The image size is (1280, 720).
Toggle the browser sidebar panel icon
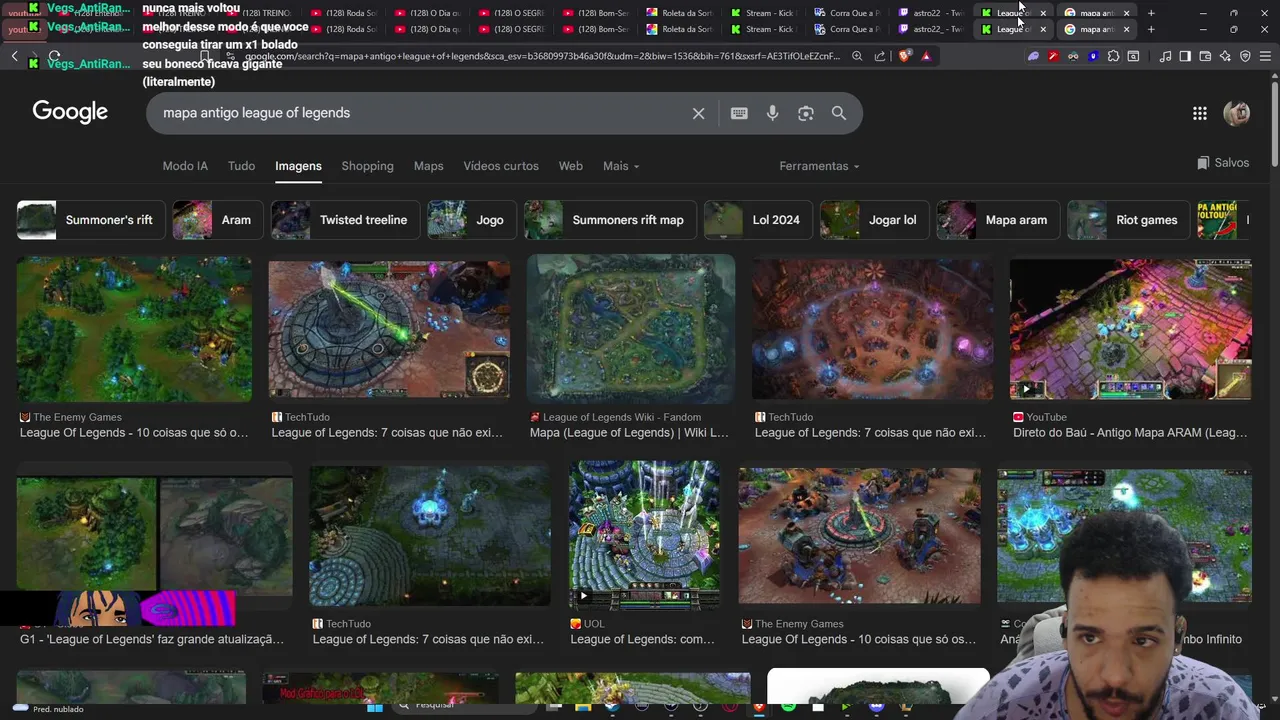(x=1185, y=56)
